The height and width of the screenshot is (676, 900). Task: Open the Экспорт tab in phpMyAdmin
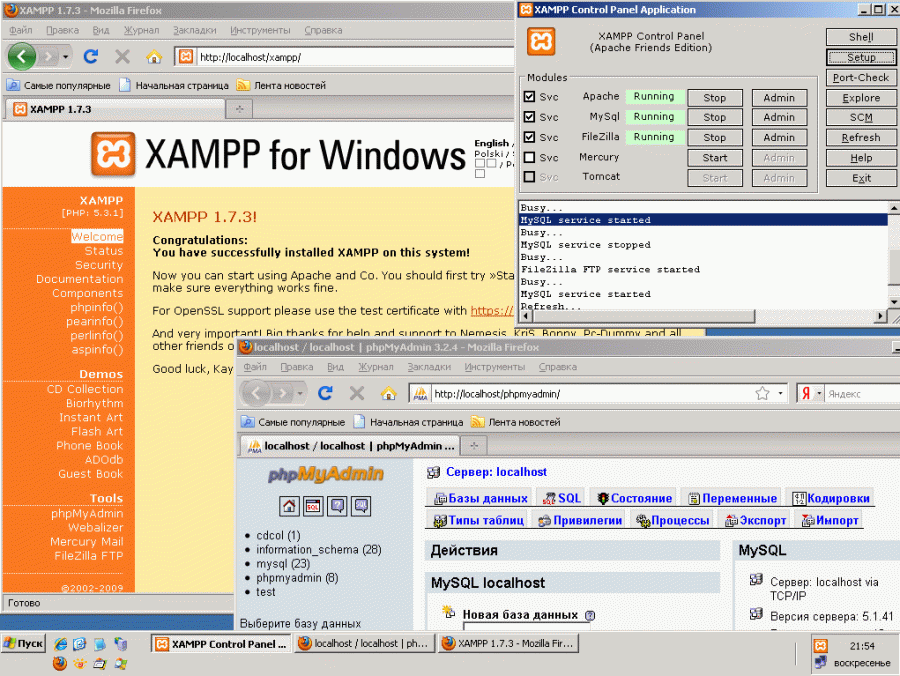[755, 520]
